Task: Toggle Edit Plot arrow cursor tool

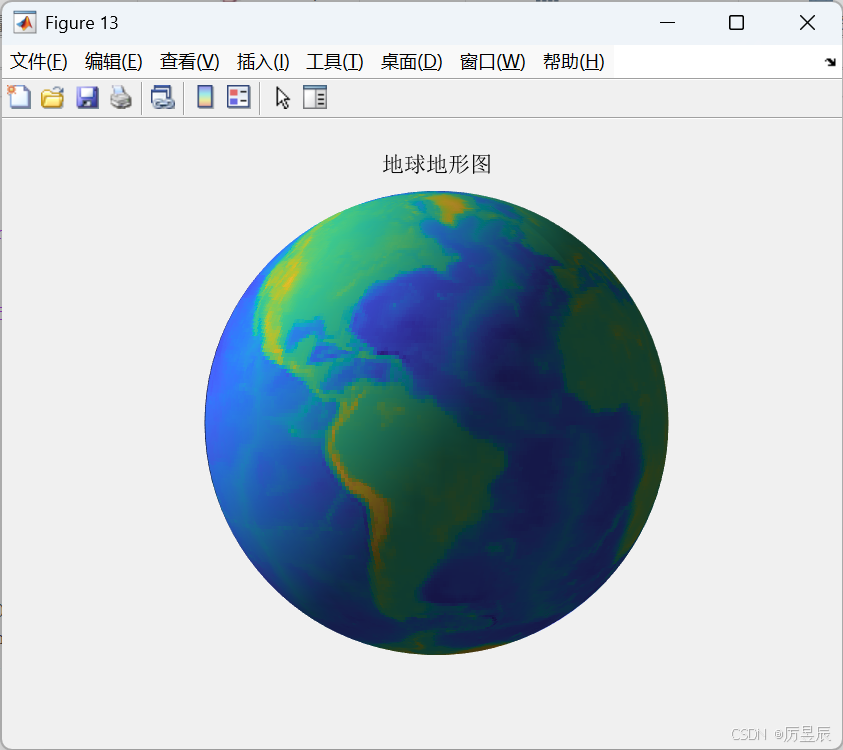Action: tap(282, 97)
